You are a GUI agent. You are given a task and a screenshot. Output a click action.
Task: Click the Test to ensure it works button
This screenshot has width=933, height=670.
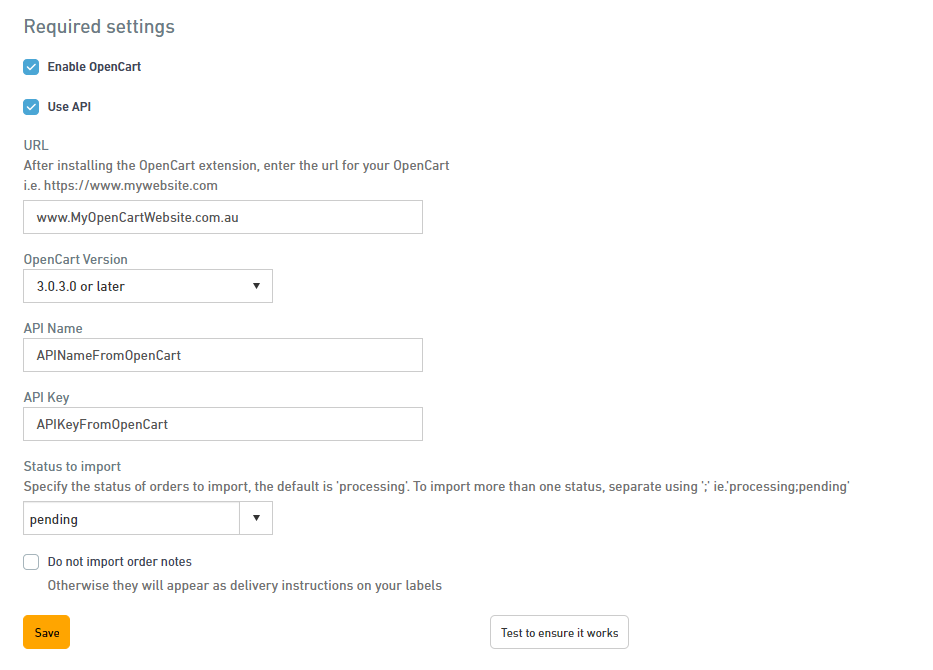[559, 633]
